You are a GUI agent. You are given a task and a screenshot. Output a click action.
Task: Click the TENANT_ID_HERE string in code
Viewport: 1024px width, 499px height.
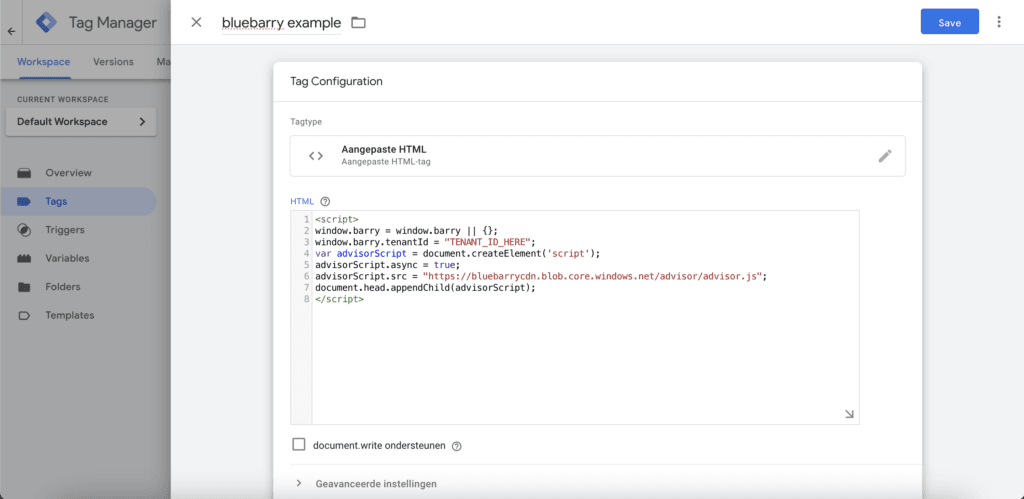(x=489, y=242)
